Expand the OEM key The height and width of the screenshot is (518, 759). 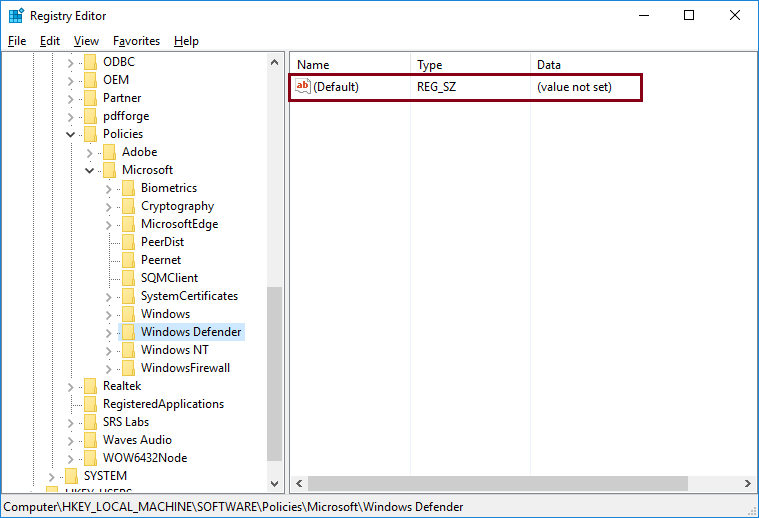70,81
